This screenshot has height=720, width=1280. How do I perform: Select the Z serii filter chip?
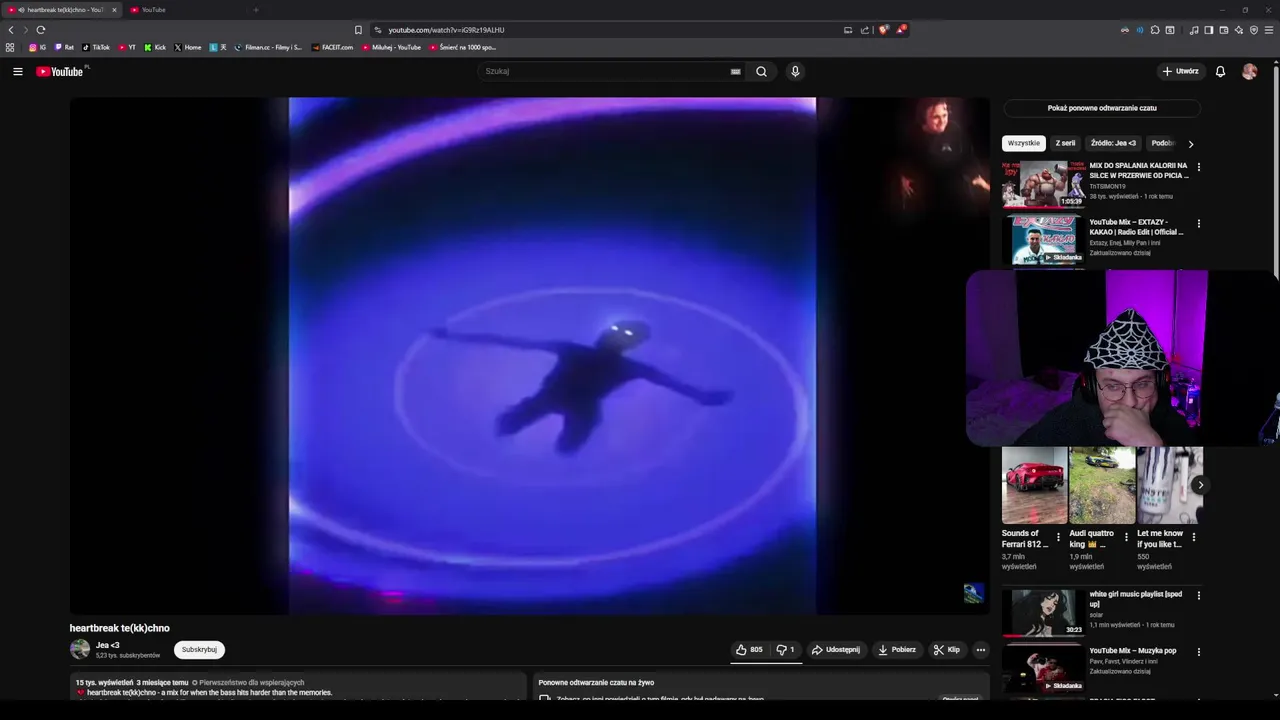click(1065, 143)
